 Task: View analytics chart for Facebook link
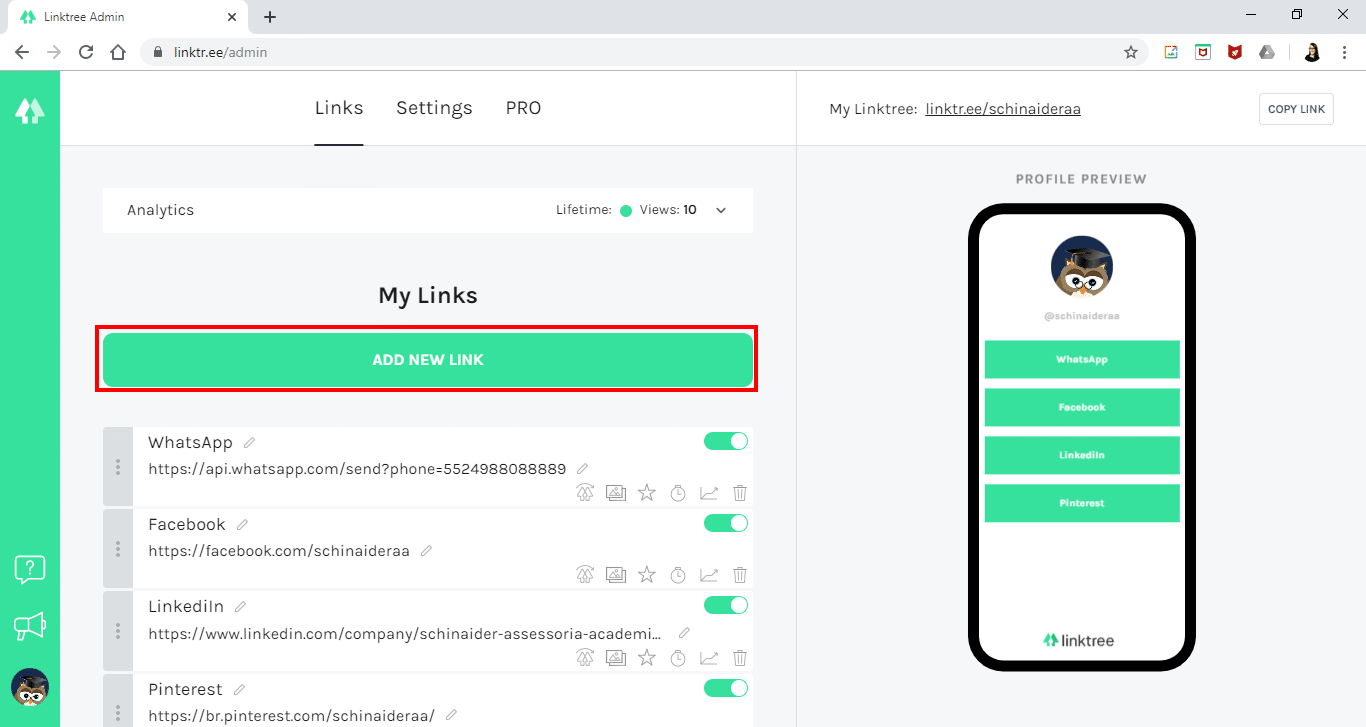click(x=709, y=574)
